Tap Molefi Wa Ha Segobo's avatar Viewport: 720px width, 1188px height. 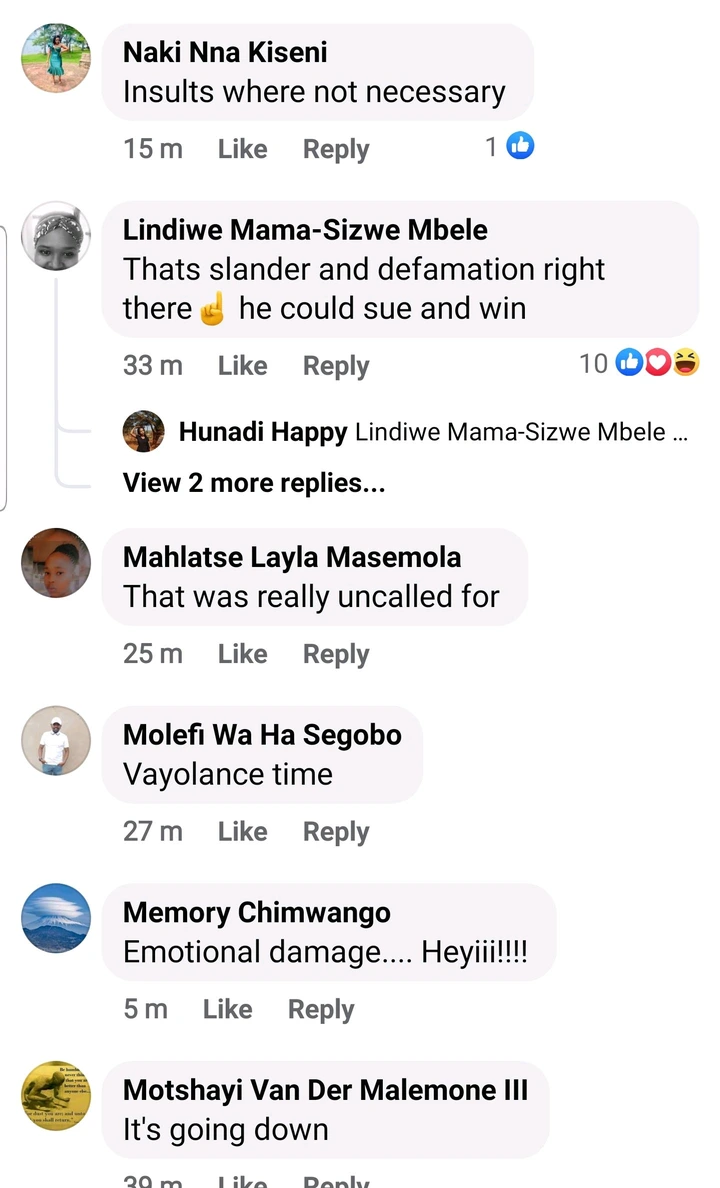tap(56, 741)
